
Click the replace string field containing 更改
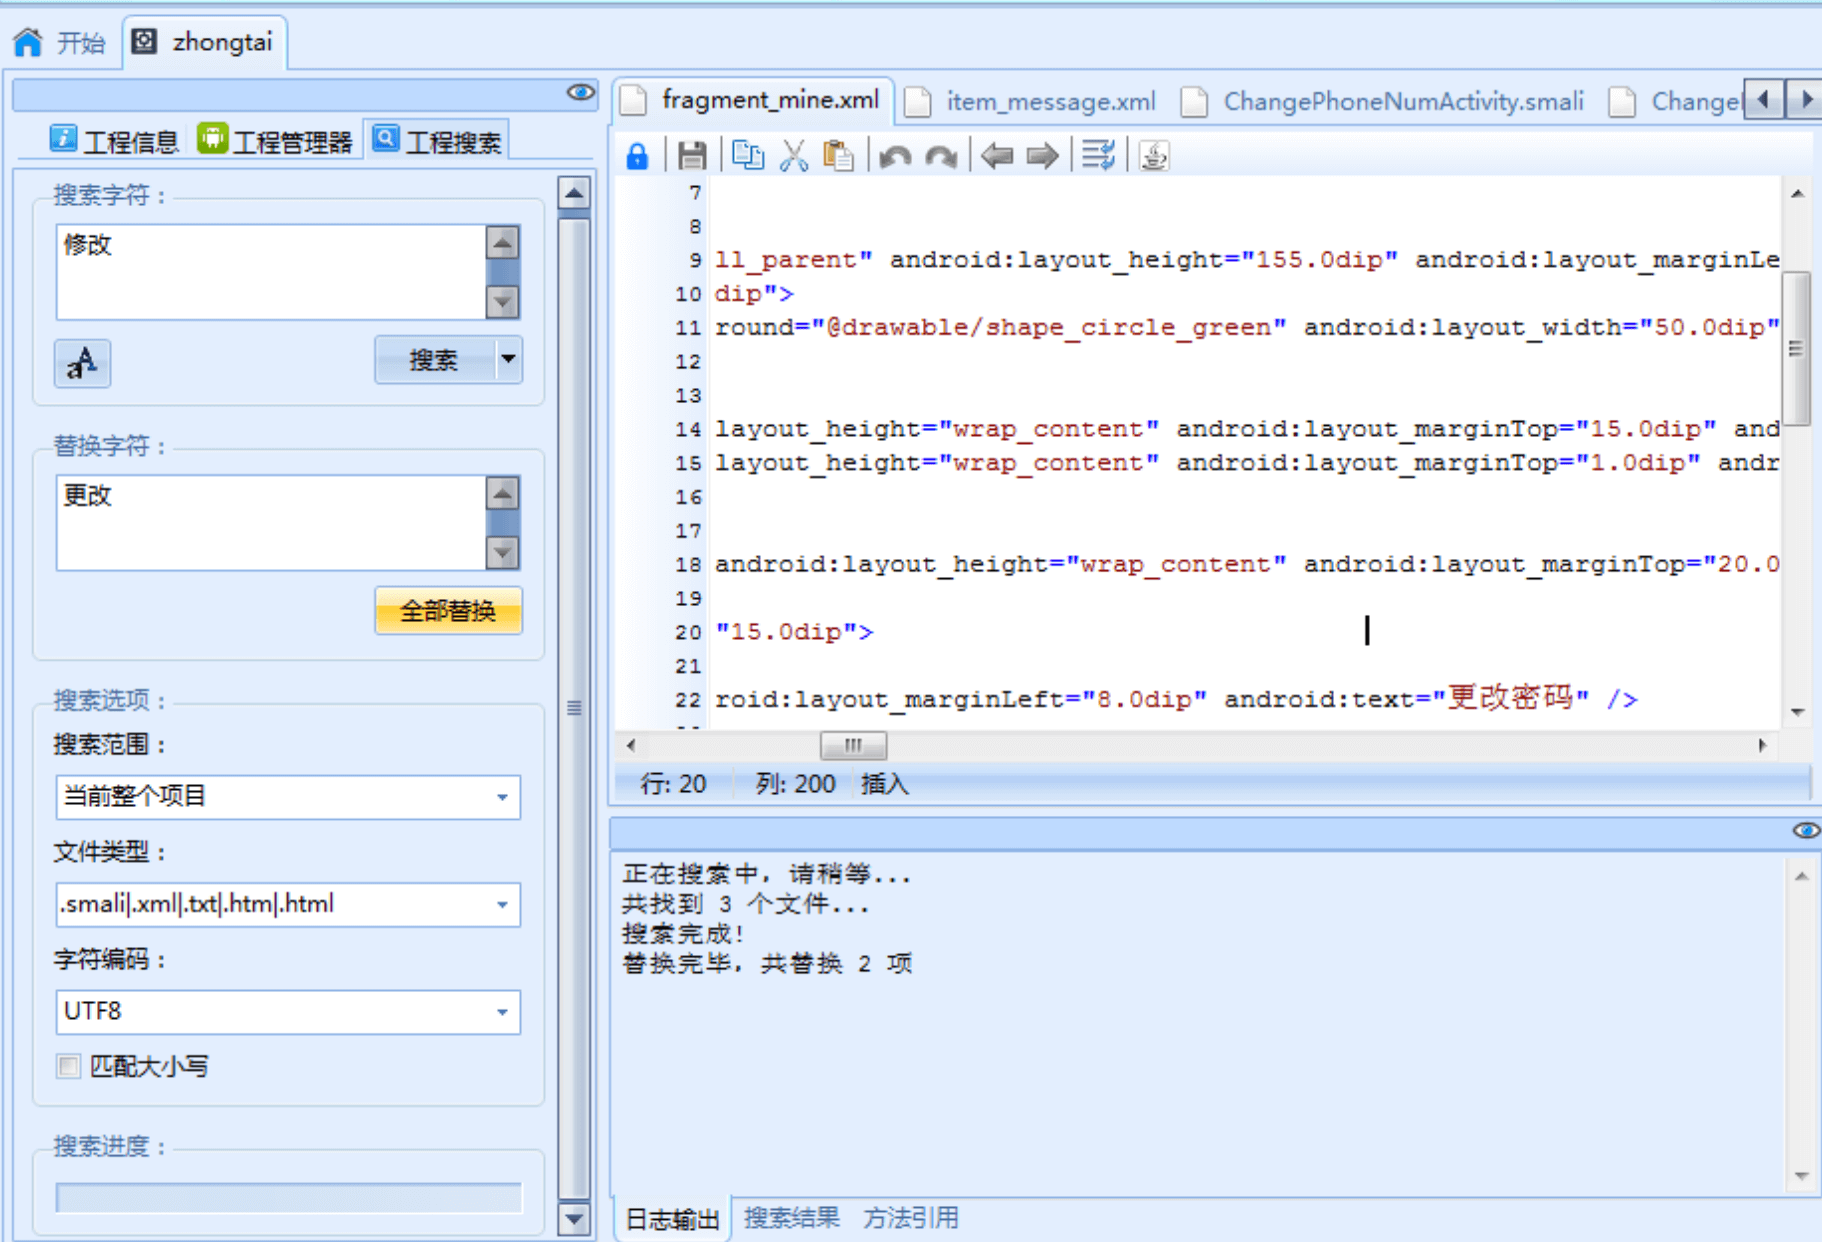click(271, 522)
